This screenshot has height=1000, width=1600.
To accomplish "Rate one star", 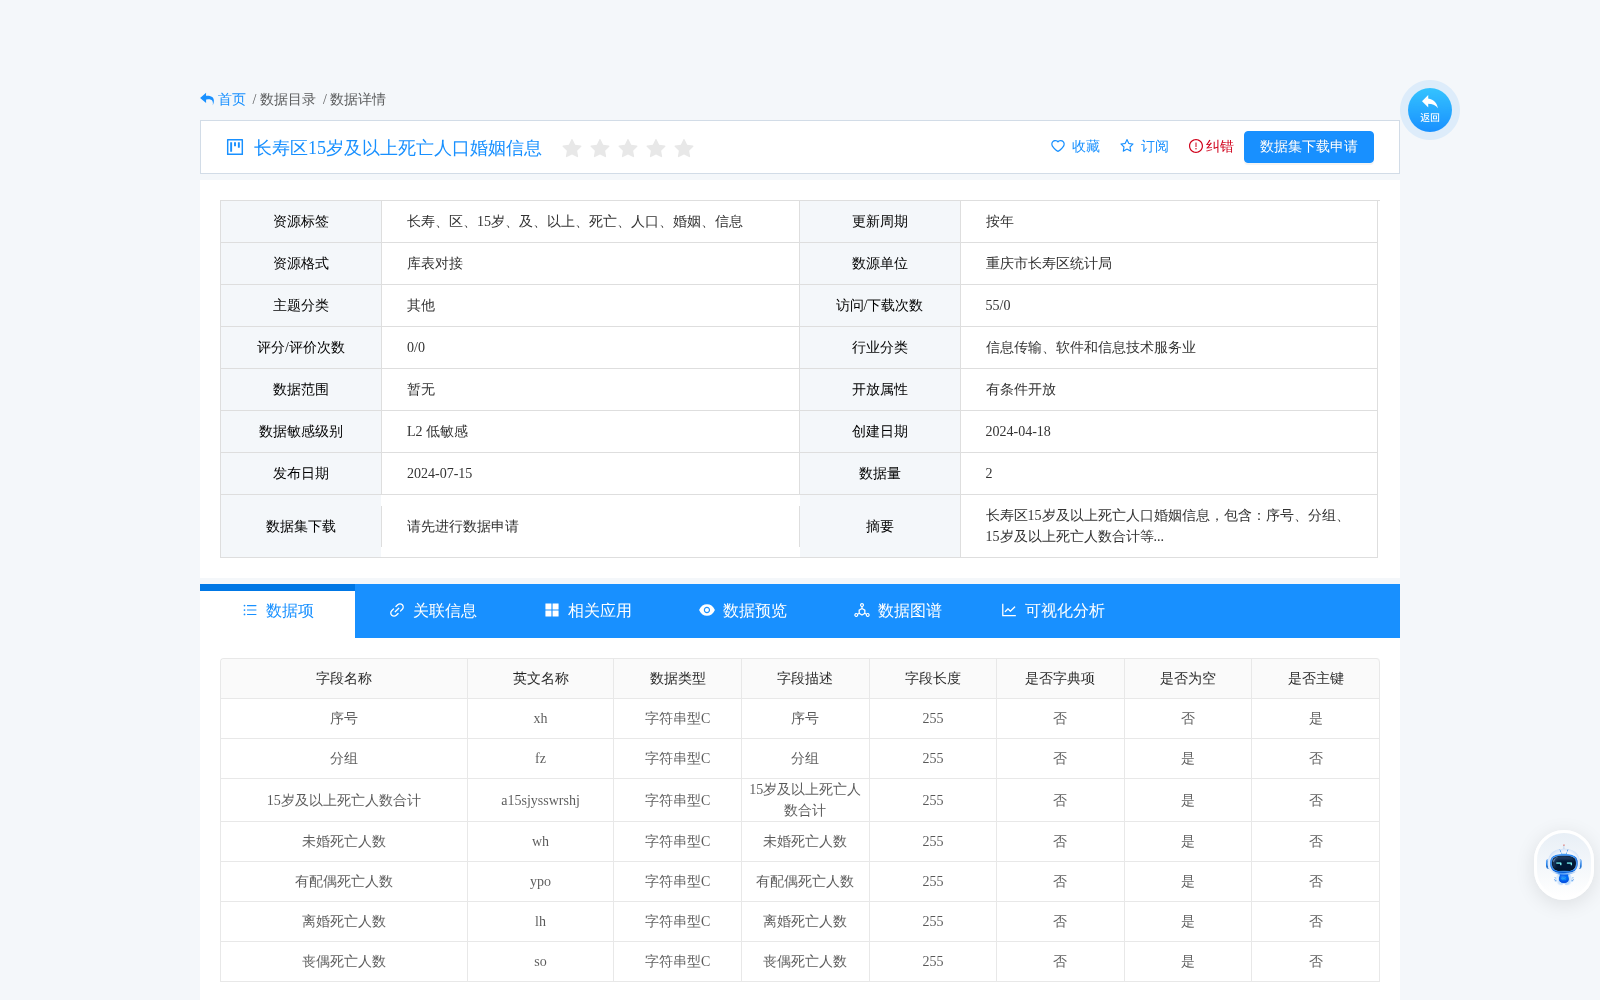I will tap(572, 148).
